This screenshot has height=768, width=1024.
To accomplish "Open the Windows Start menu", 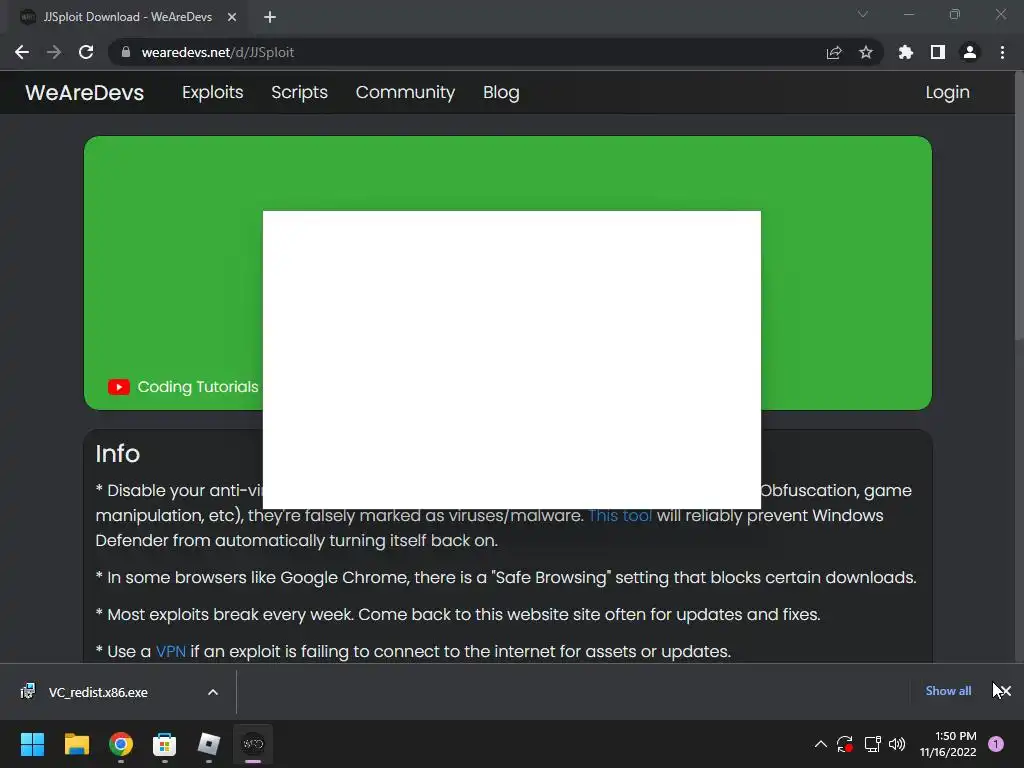I will tap(32, 744).
